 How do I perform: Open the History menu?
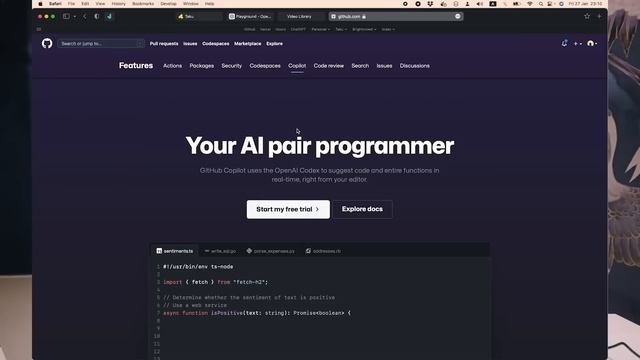[118, 4]
